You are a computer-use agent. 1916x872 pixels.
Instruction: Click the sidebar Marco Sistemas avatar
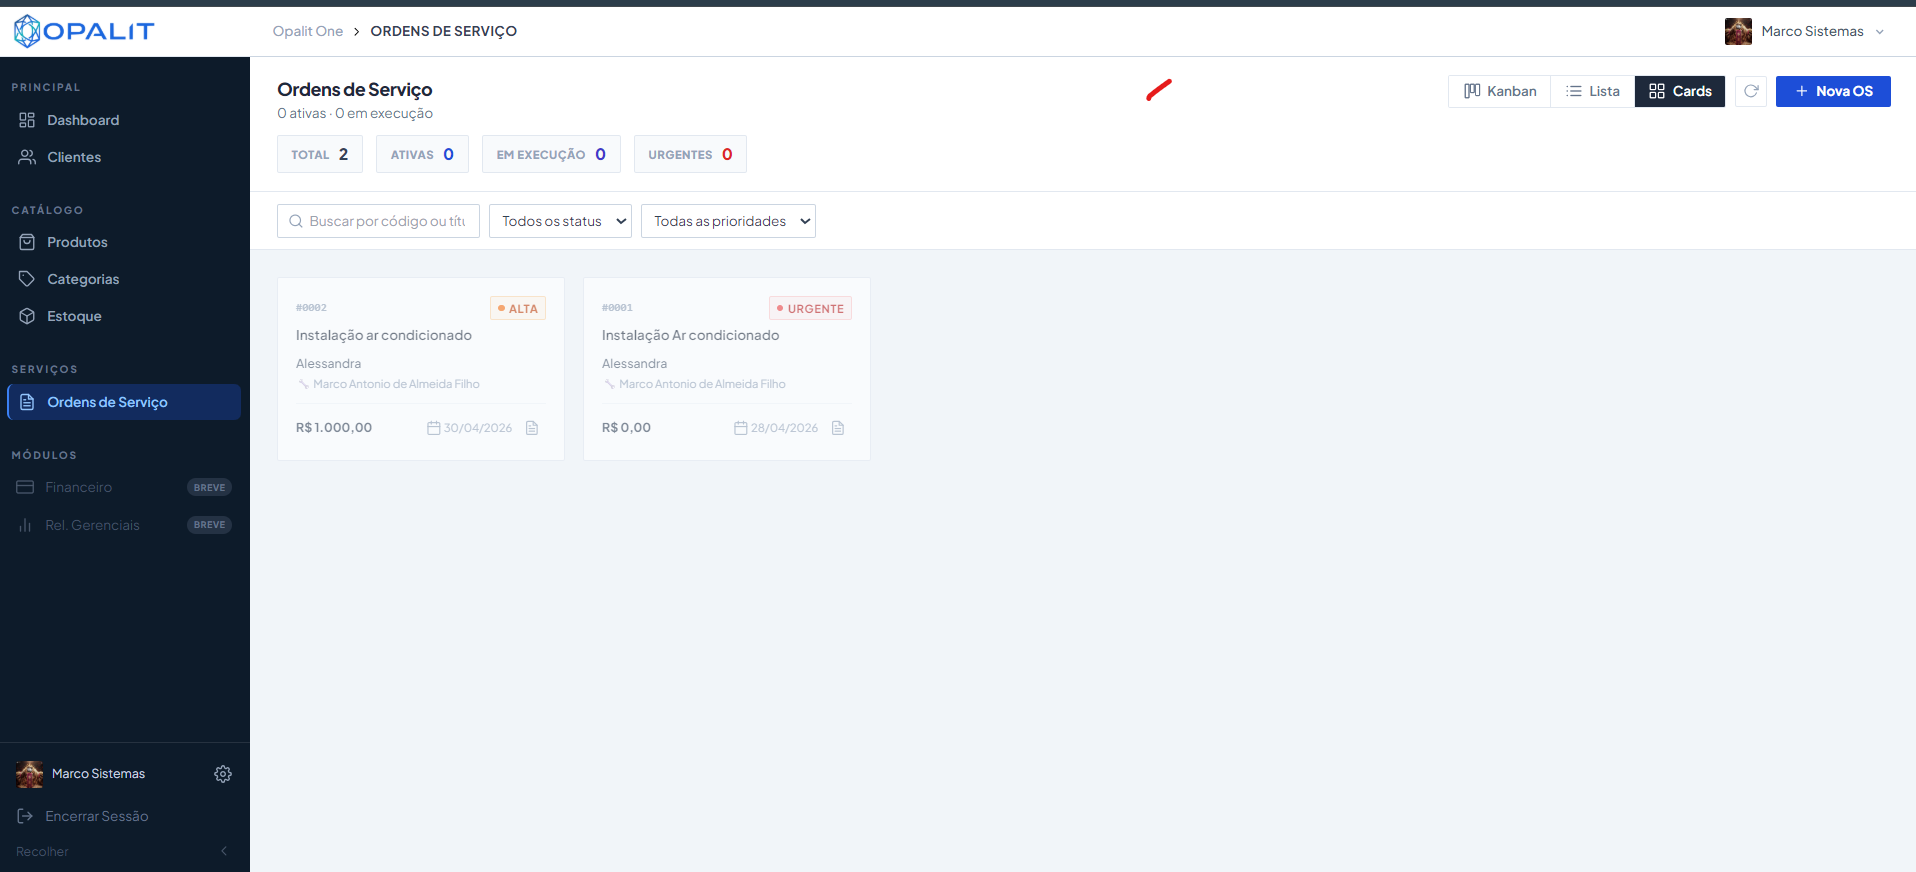tap(30, 774)
